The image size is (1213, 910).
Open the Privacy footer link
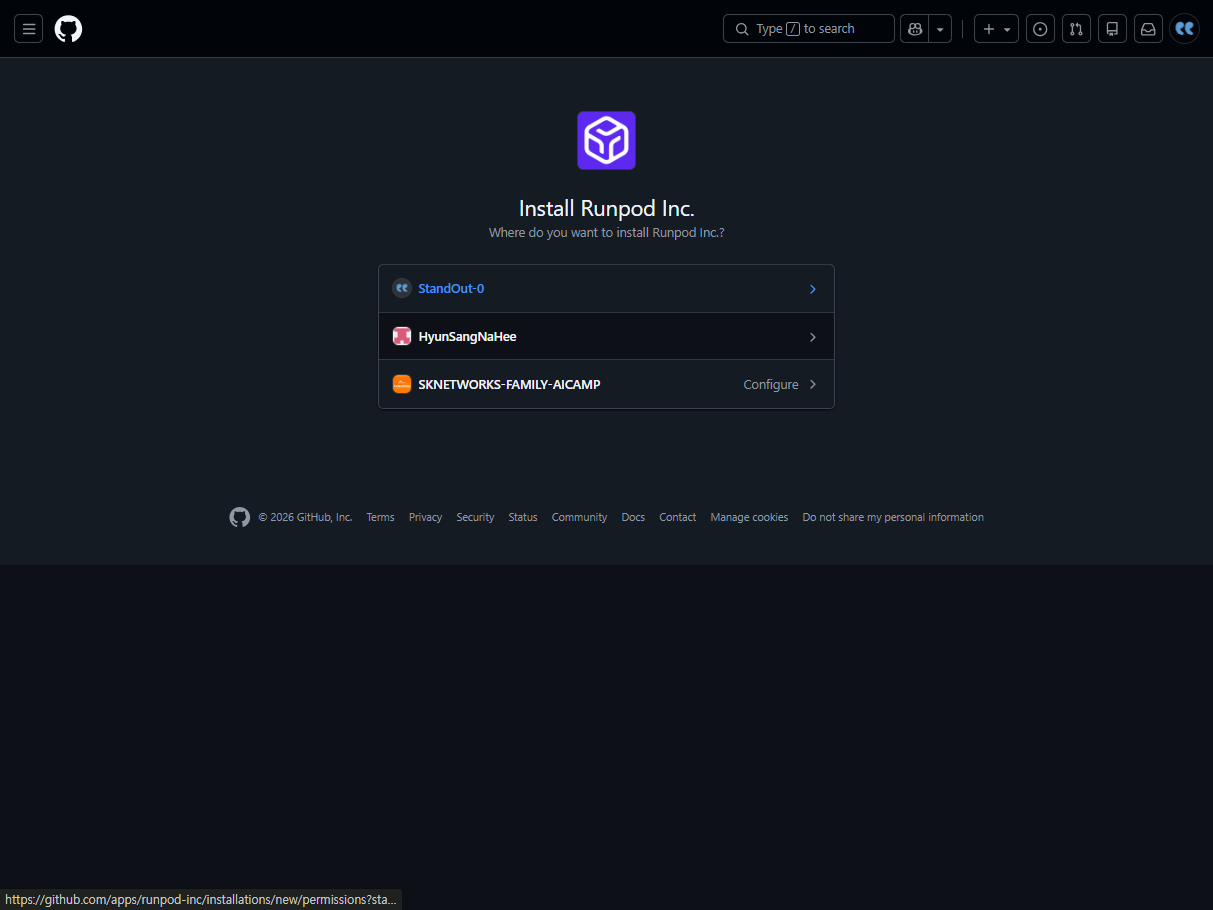tap(425, 517)
